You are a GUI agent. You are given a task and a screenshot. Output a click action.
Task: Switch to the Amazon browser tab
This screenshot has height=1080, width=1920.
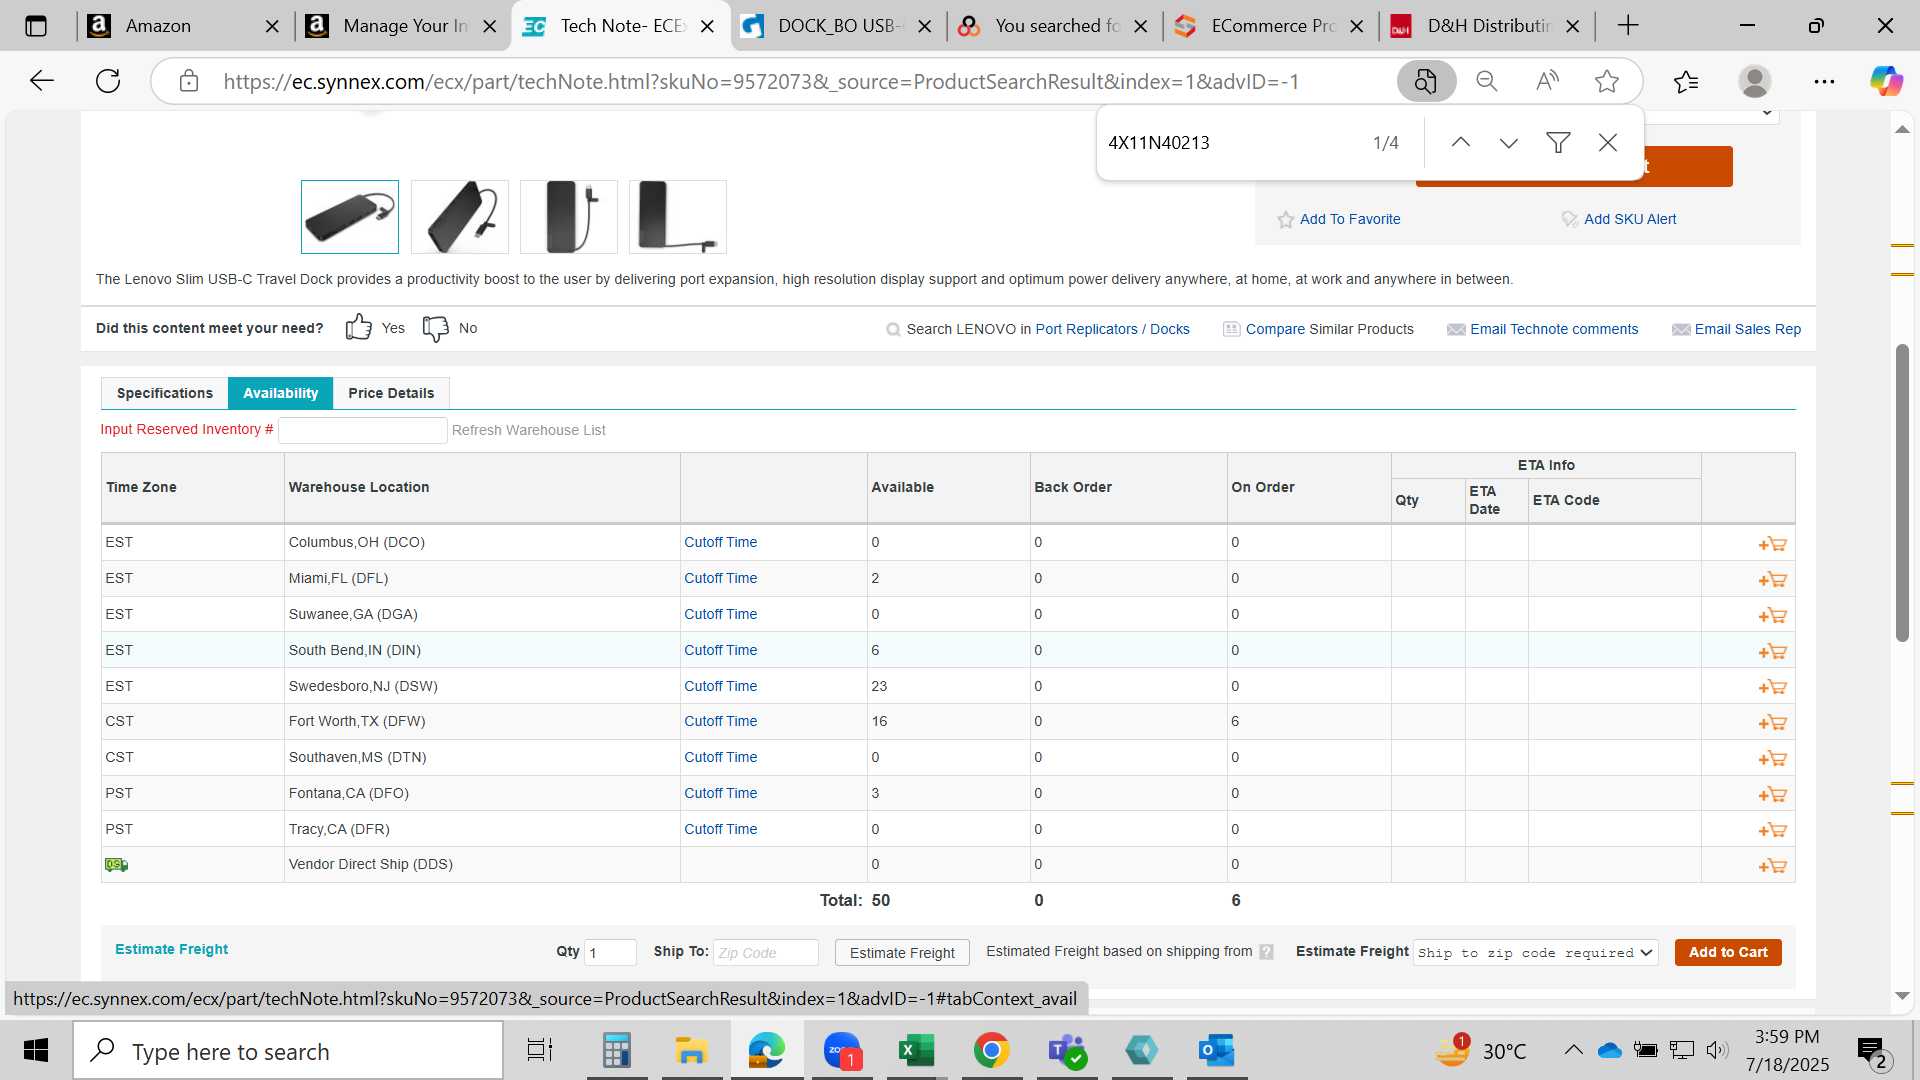[180, 26]
